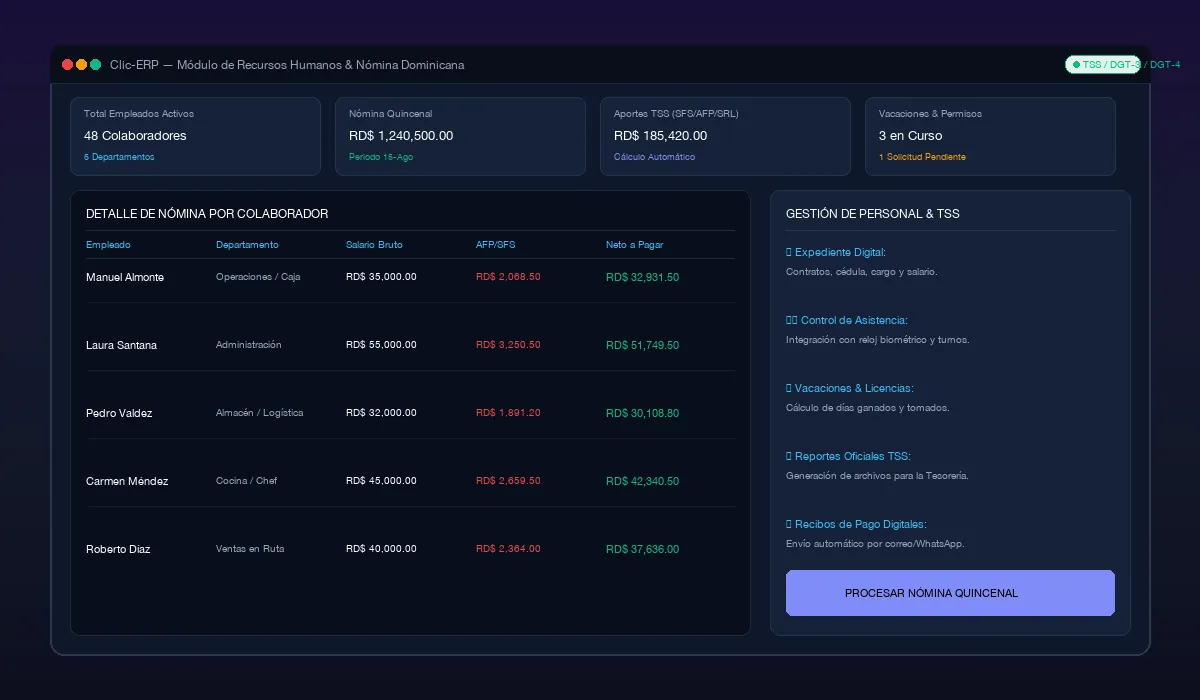Screen dimensions: 1200x700
Task: Click the gross salary RD$ 35,000.00
Action: pos(381,277)
